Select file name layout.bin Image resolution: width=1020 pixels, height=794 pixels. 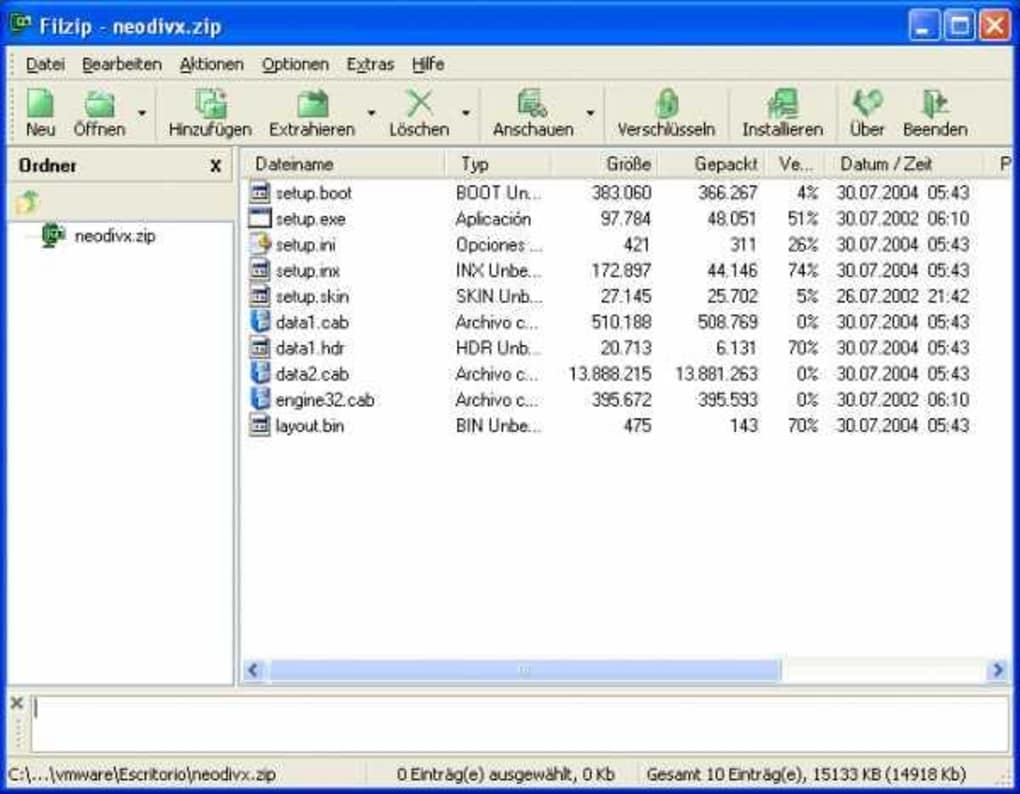(310, 426)
